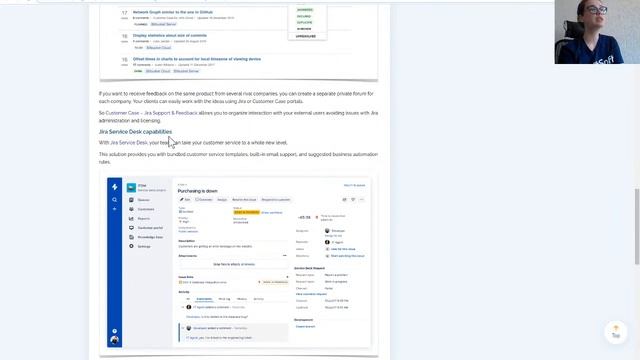This screenshot has height=360, width=640.
Task: Click the help question mark icon in blue sidebar
Action: pyautogui.click(x=115, y=331)
